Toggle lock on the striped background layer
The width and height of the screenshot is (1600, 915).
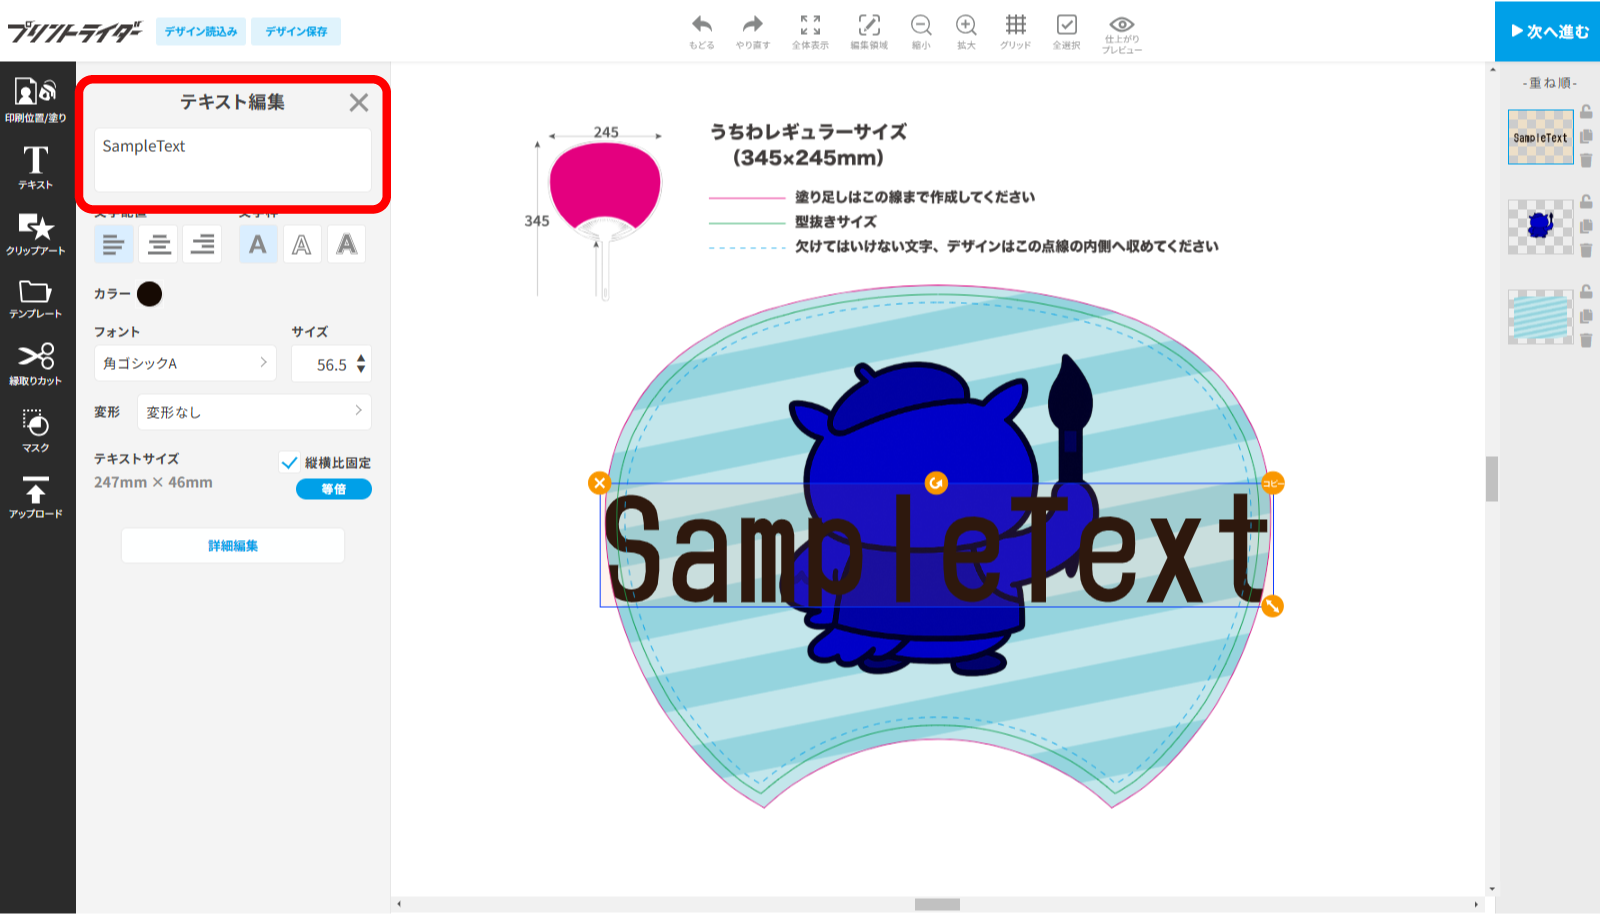(1586, 292)
